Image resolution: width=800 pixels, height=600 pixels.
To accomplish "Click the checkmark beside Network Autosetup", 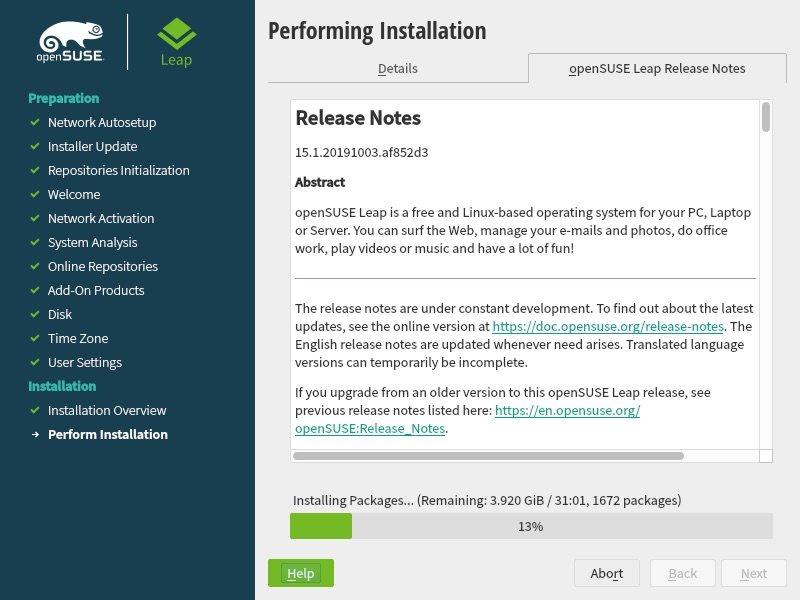I will pos(35,122).
